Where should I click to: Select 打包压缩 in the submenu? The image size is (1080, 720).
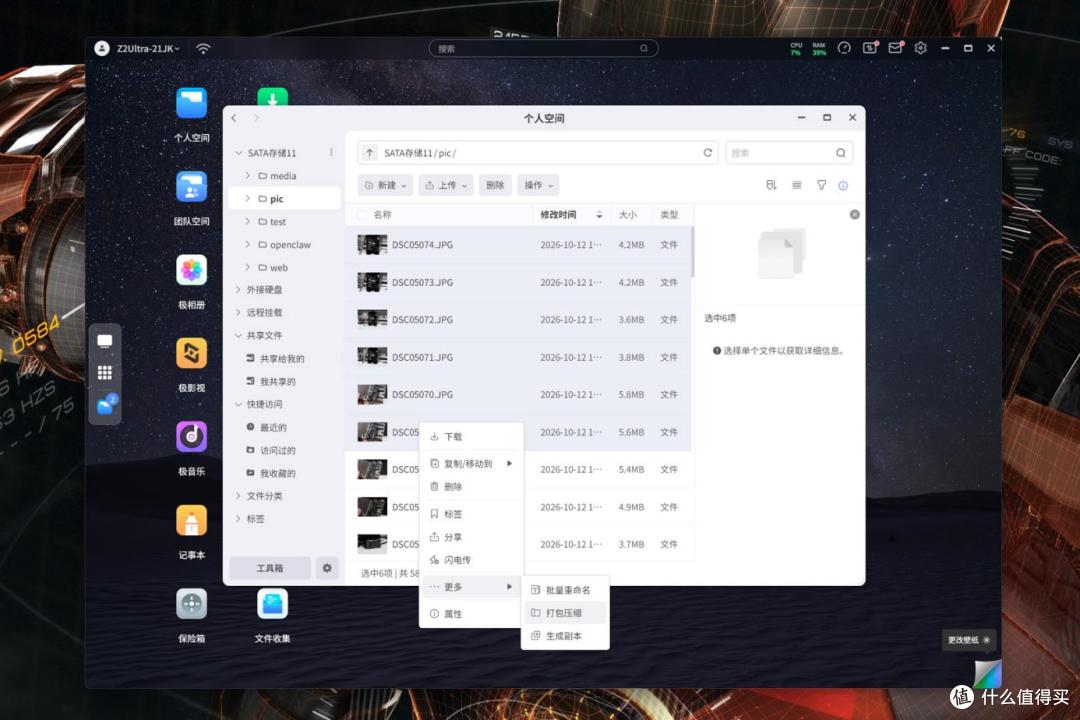point(565,613)
